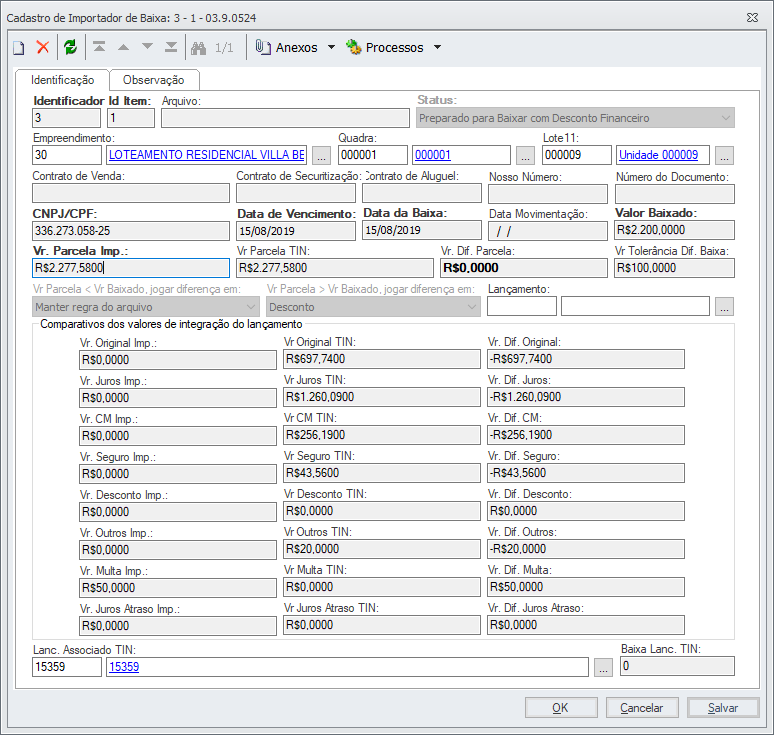
Task: Expand the Anexos dropdown arrow
Action: click(x=331, y=48)
